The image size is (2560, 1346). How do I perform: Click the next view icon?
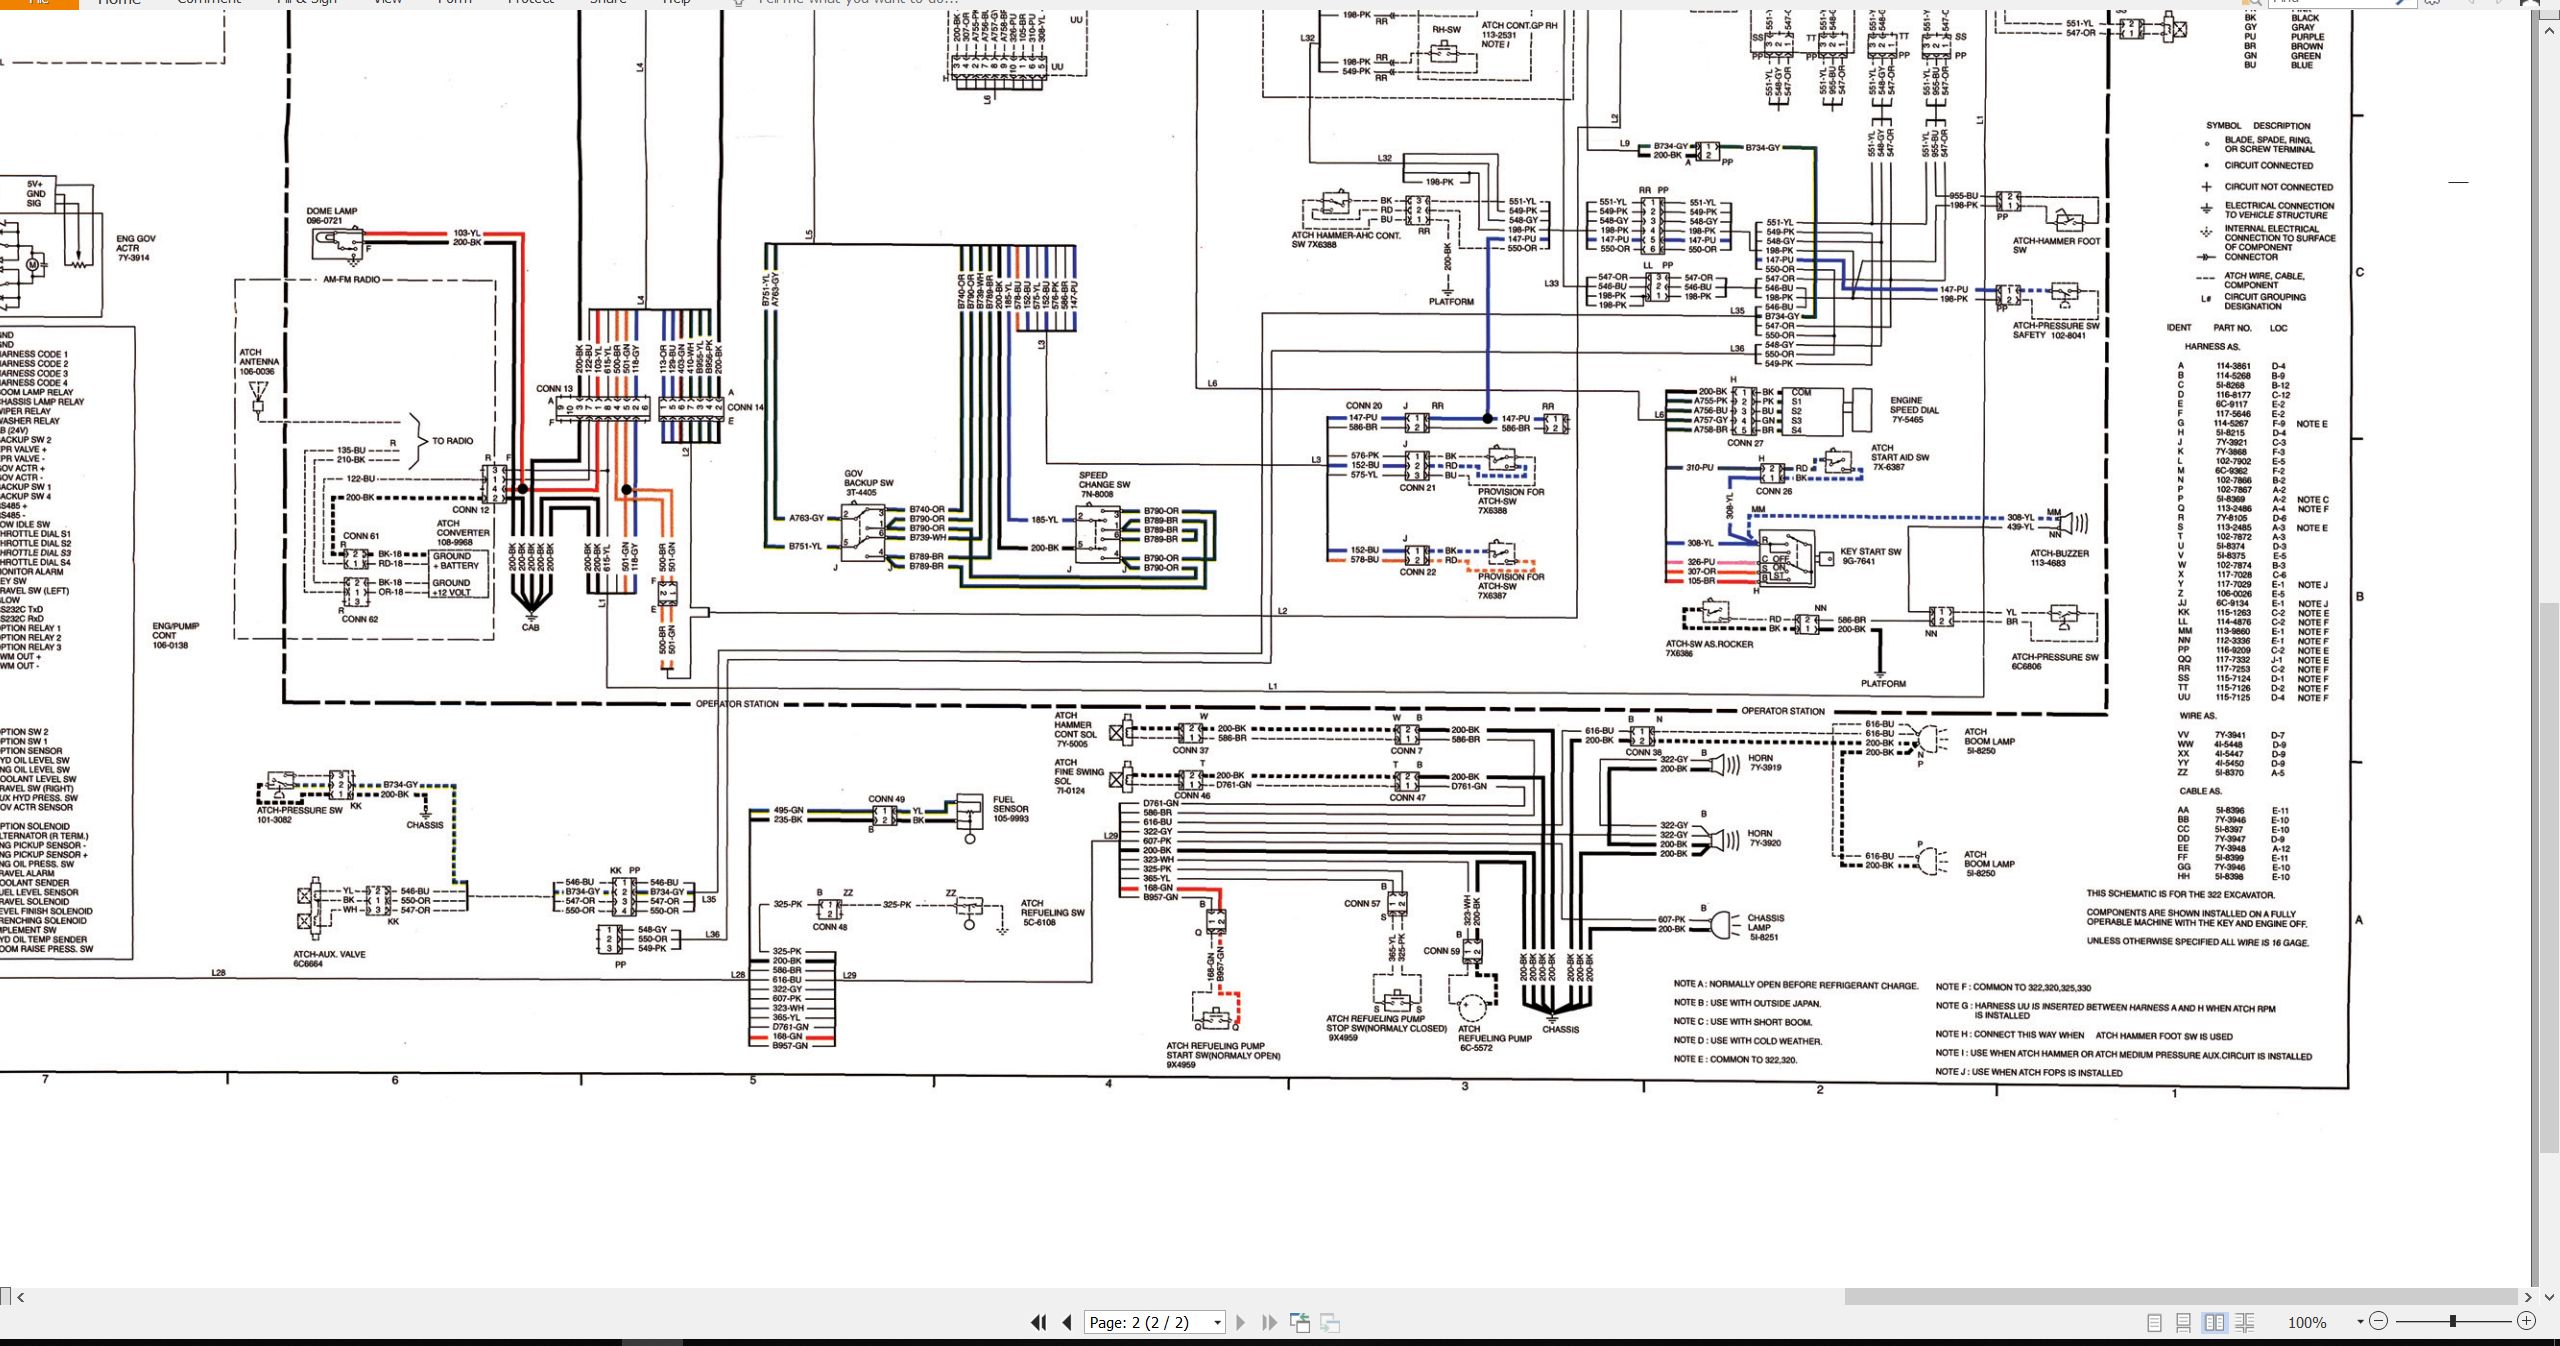pyautogui.click(x=1330, y=1322)
